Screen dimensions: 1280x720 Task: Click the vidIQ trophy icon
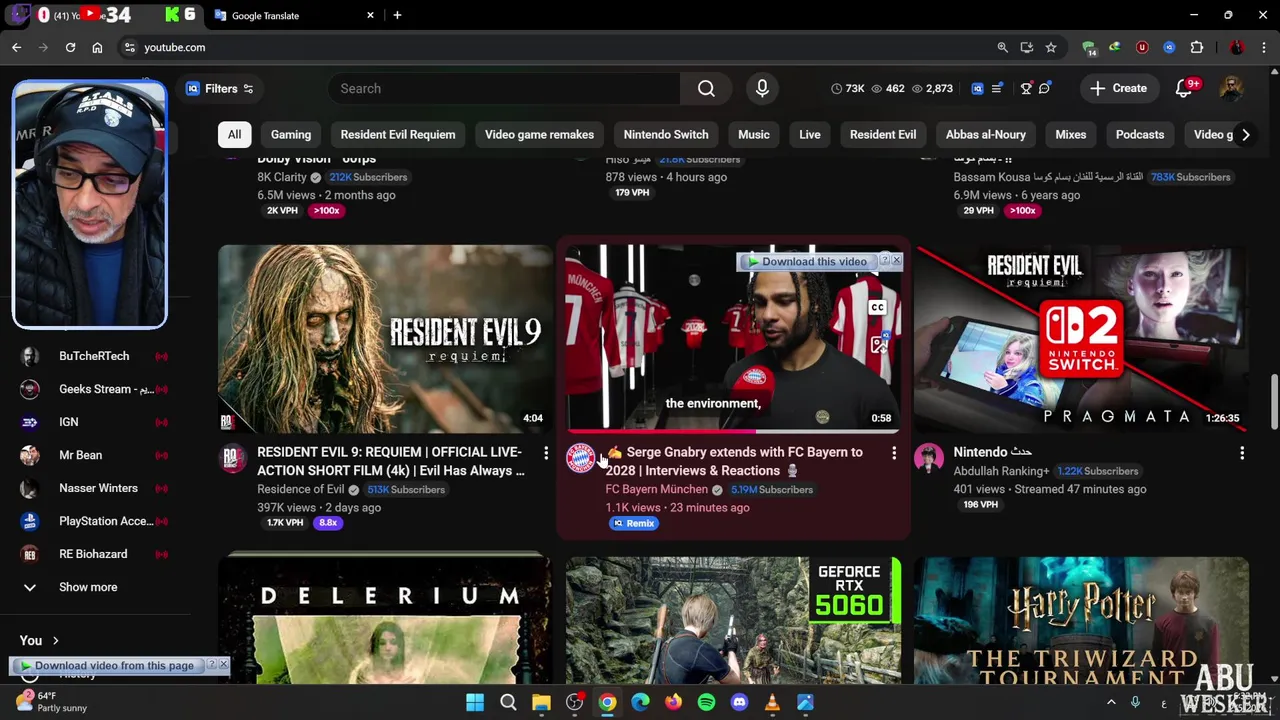point(1026,88)
